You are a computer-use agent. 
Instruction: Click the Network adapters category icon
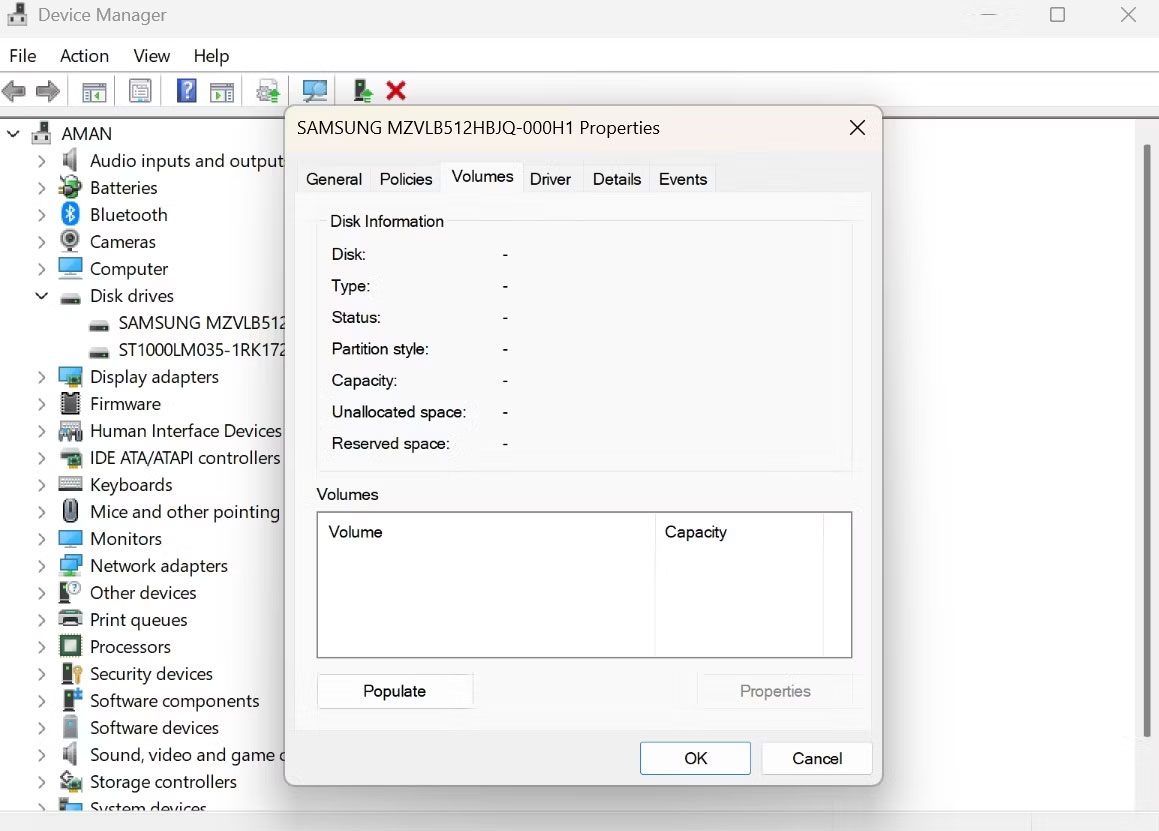click(x=70, y=566)
